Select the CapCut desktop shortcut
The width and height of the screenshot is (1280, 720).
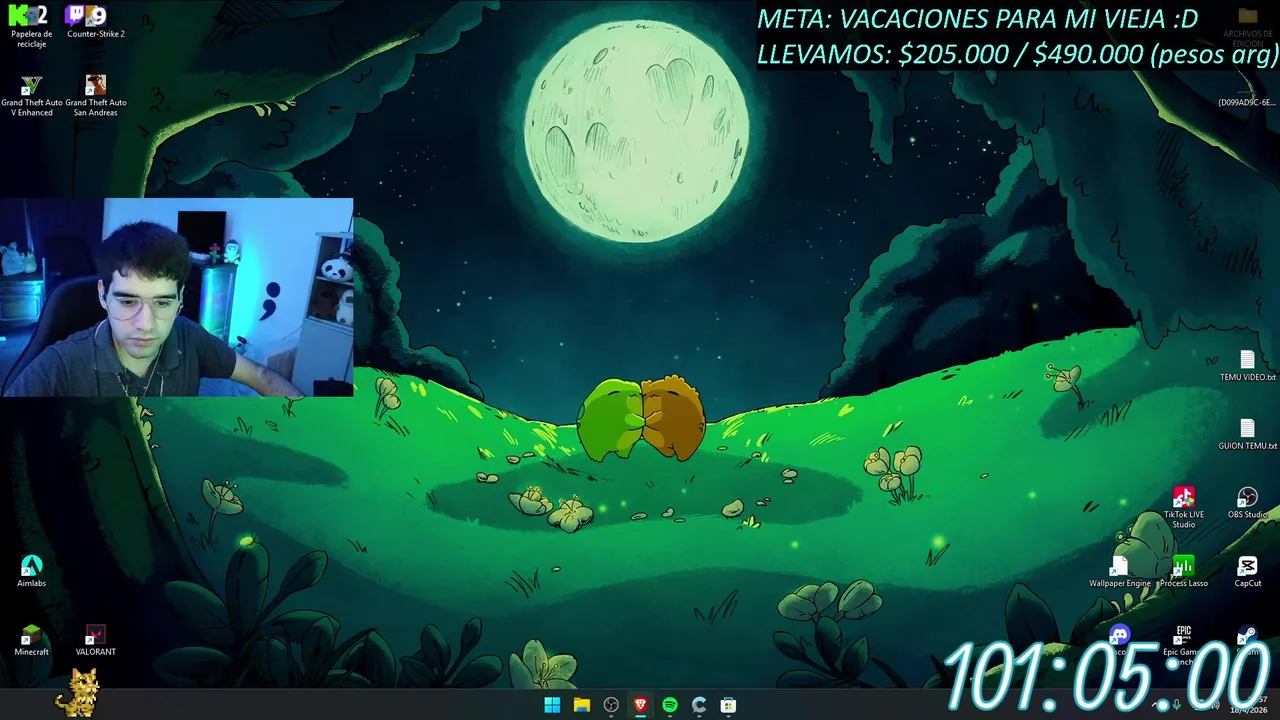pyautogui.click(x=1247, y=572)
